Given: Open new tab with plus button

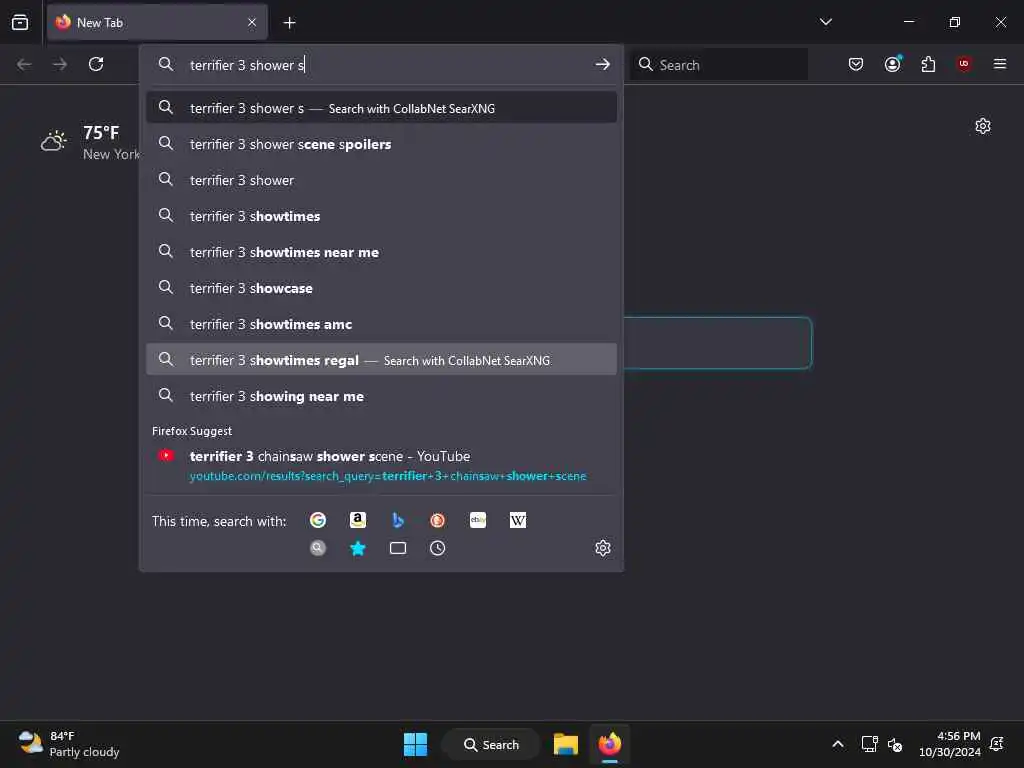Looking at the screenshot, I should point(289,23).
